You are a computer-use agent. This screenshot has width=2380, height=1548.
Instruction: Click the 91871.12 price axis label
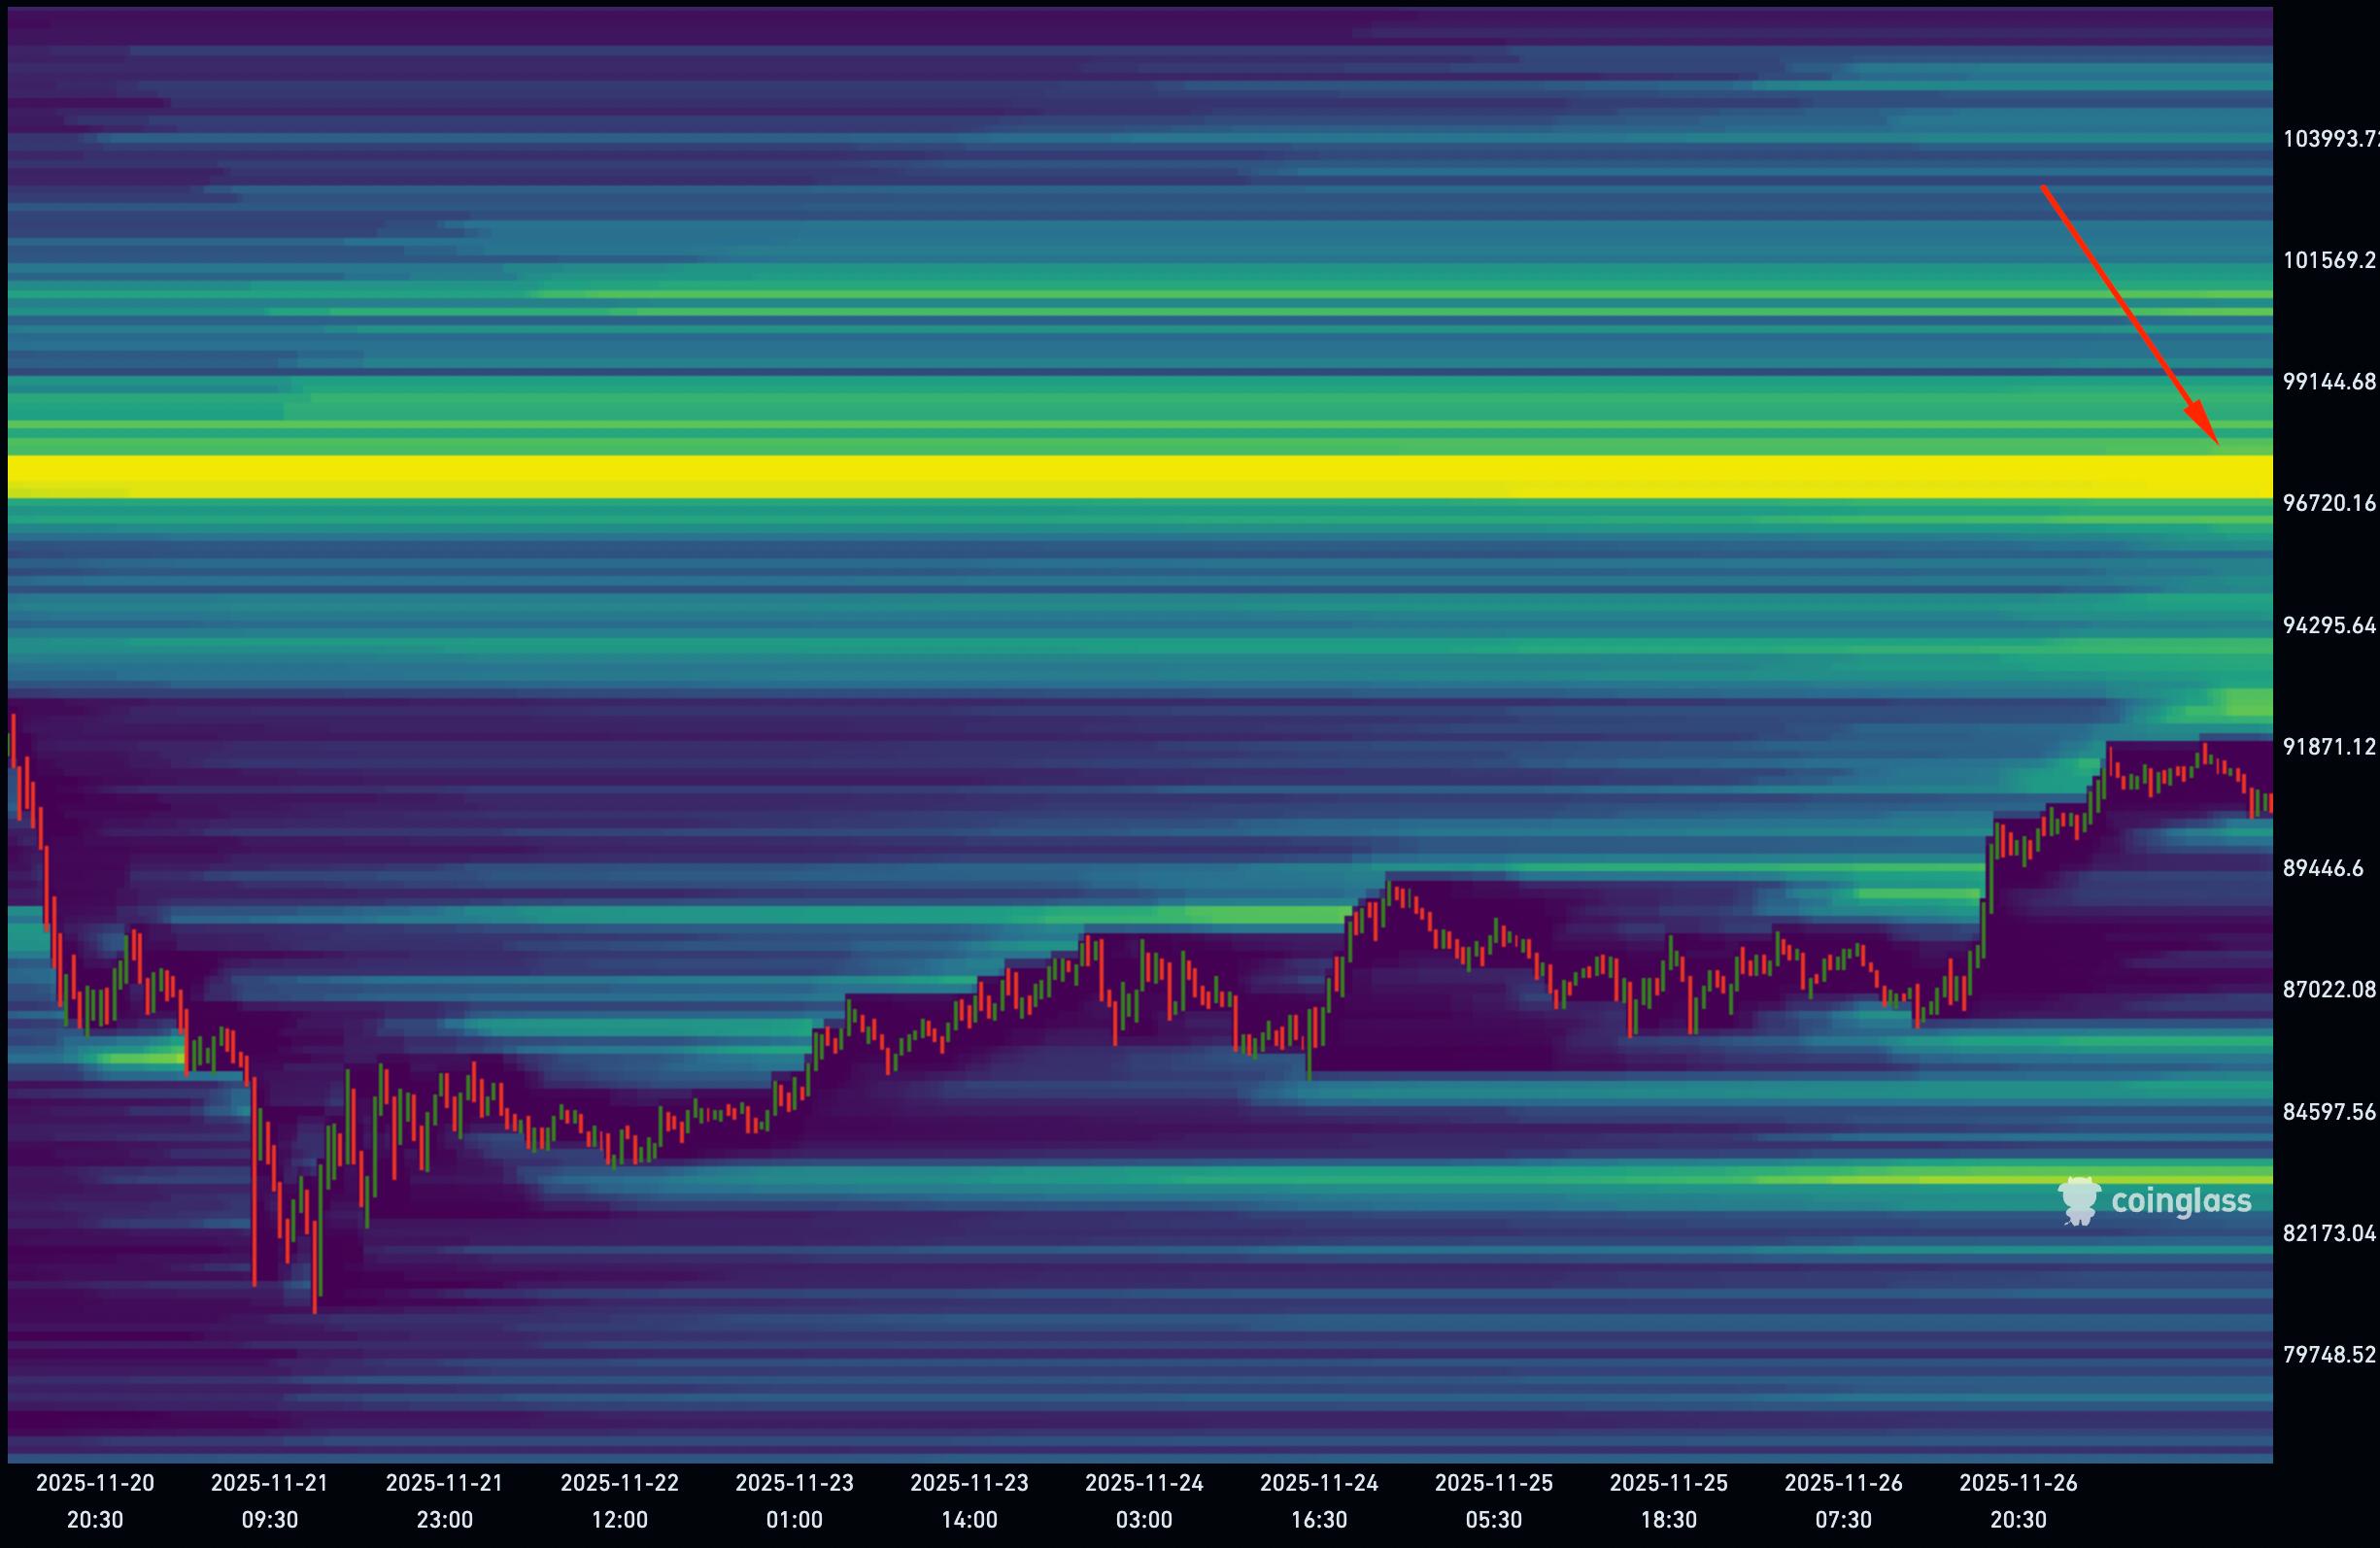tap(2328, 746)
